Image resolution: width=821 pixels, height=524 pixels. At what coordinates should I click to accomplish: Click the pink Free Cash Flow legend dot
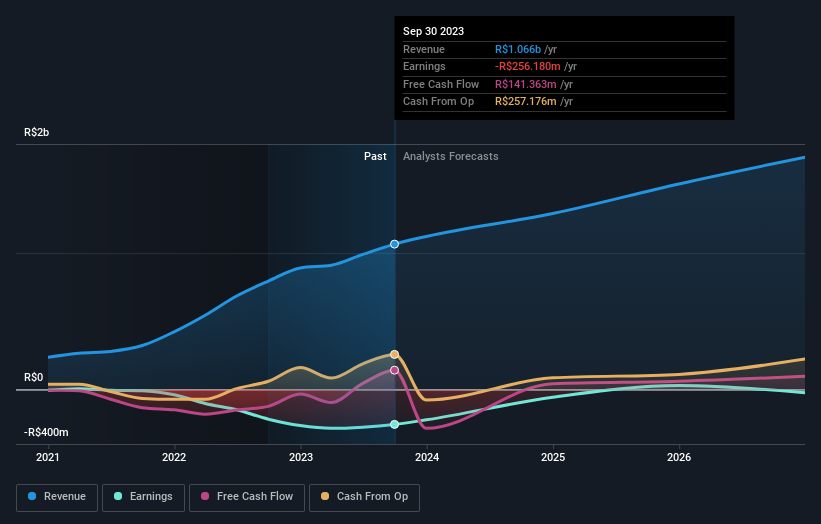pyautogui.click(x=205, y=496)
